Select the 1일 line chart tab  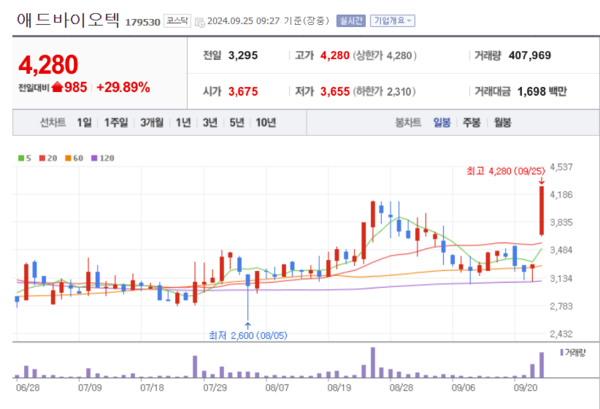84,122
